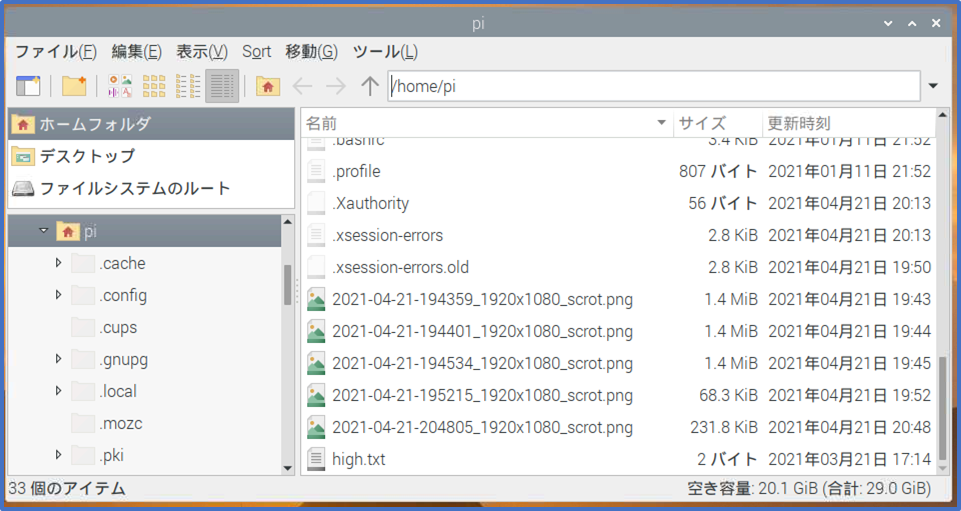Screen dimensions: 961x511
Task: Click the 空き容量 free space status text
Action: point(809,488)
